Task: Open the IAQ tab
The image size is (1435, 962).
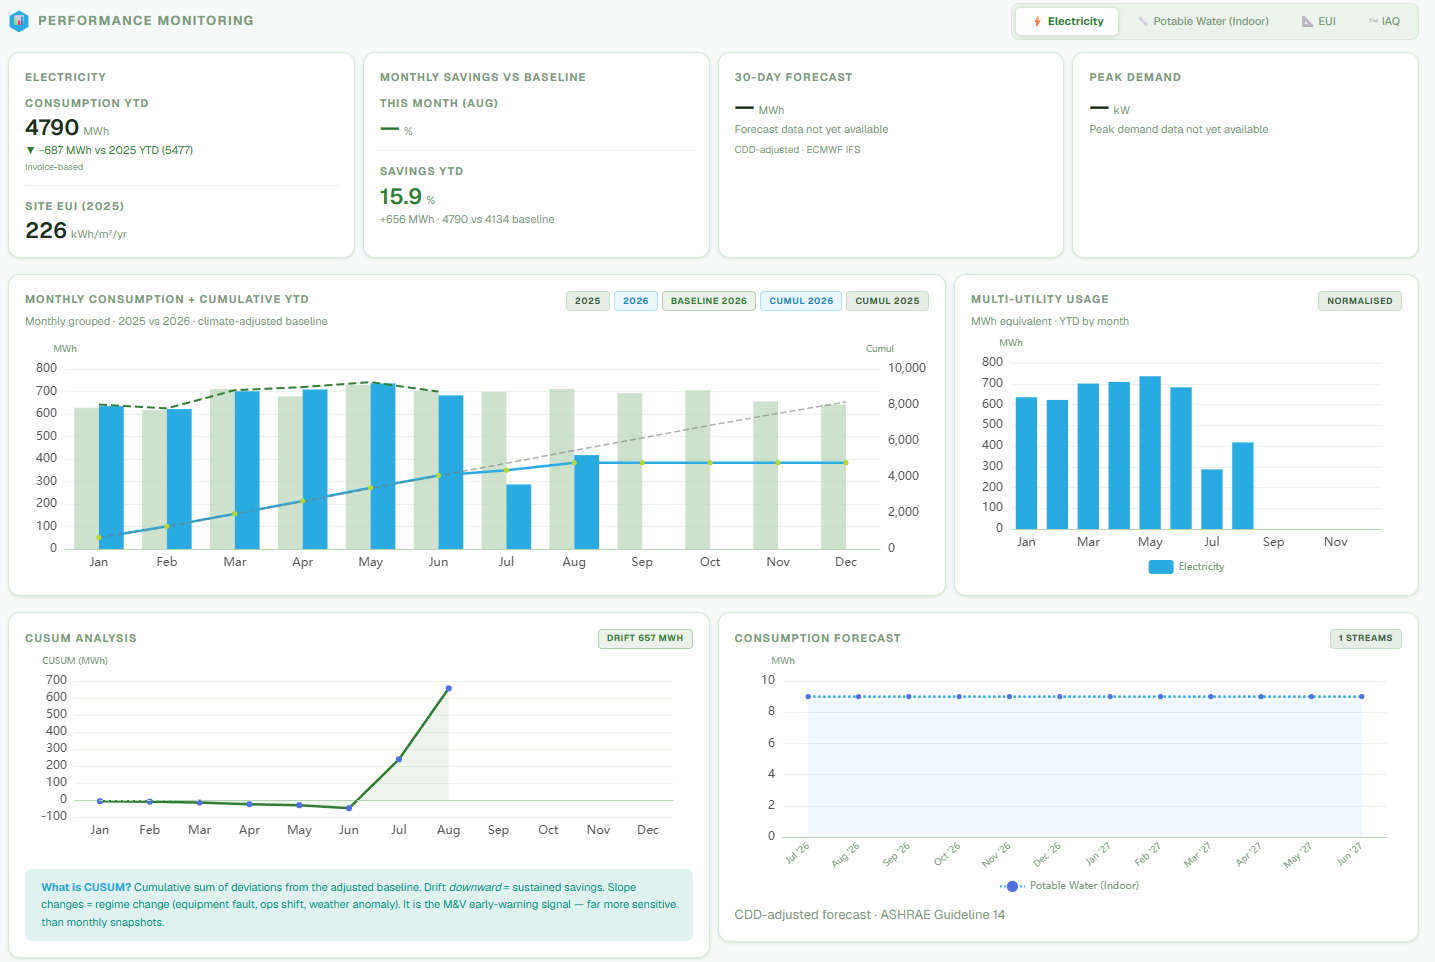Action: [1384, 21]
